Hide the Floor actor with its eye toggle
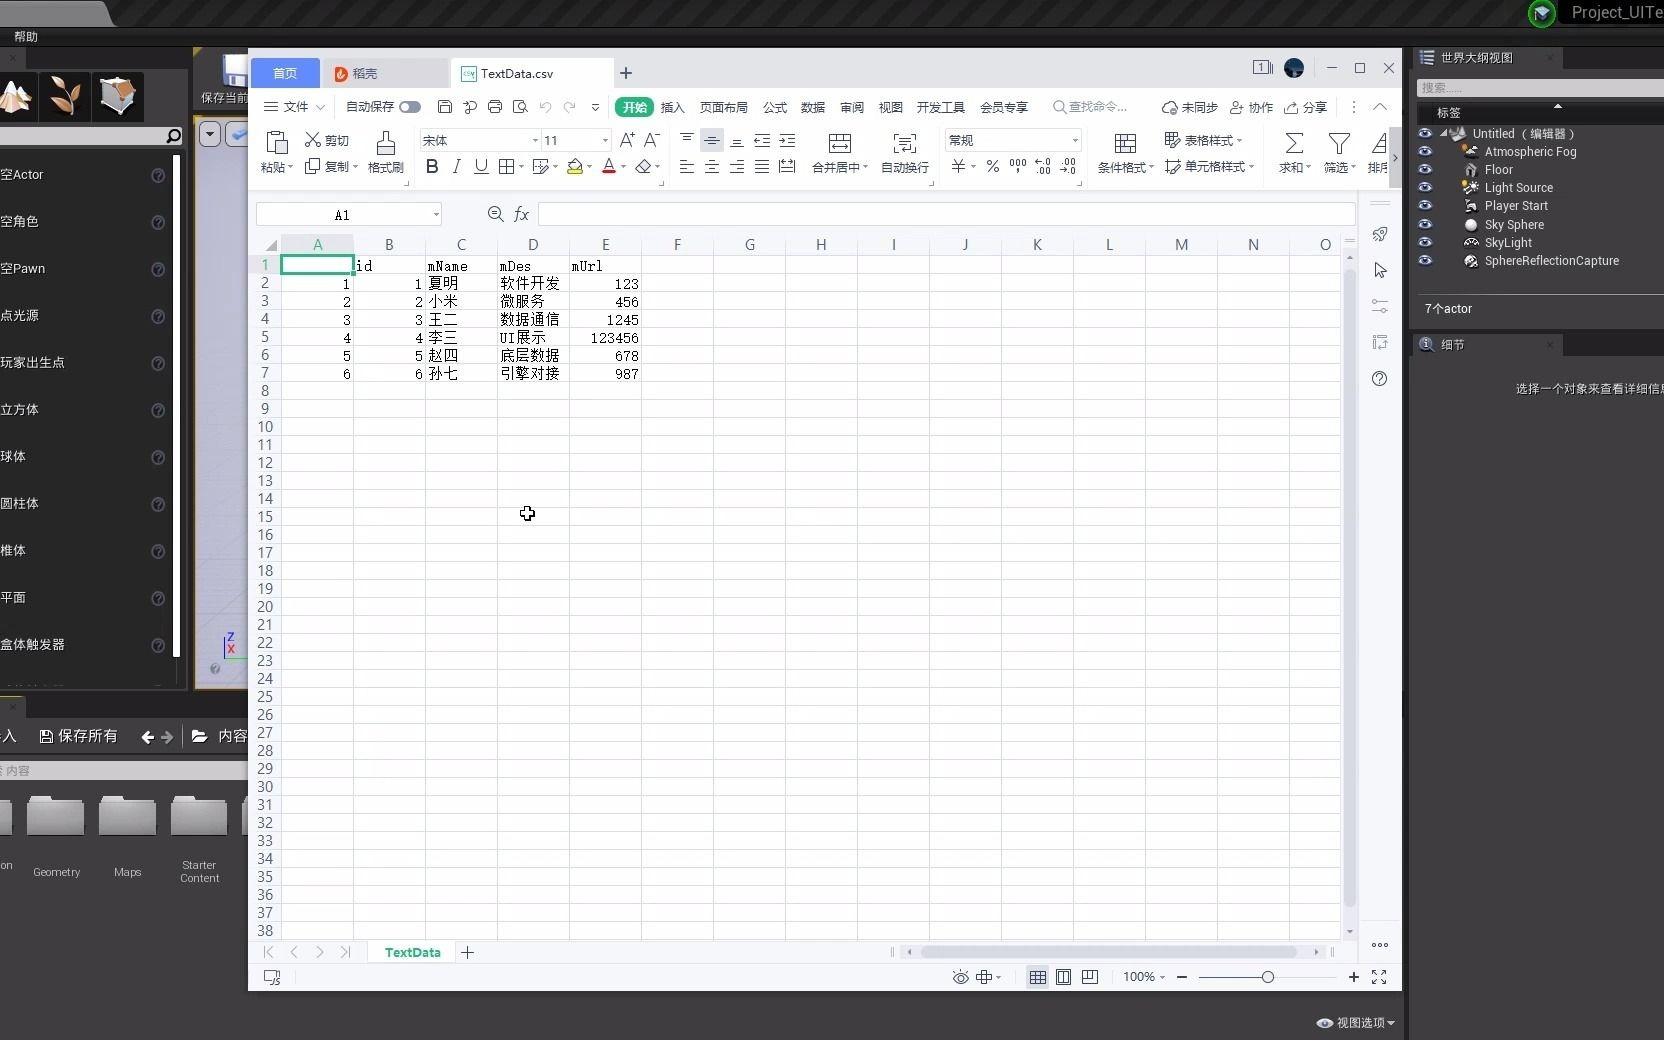This screenshot has width=1664, height=1040. 1426,170
